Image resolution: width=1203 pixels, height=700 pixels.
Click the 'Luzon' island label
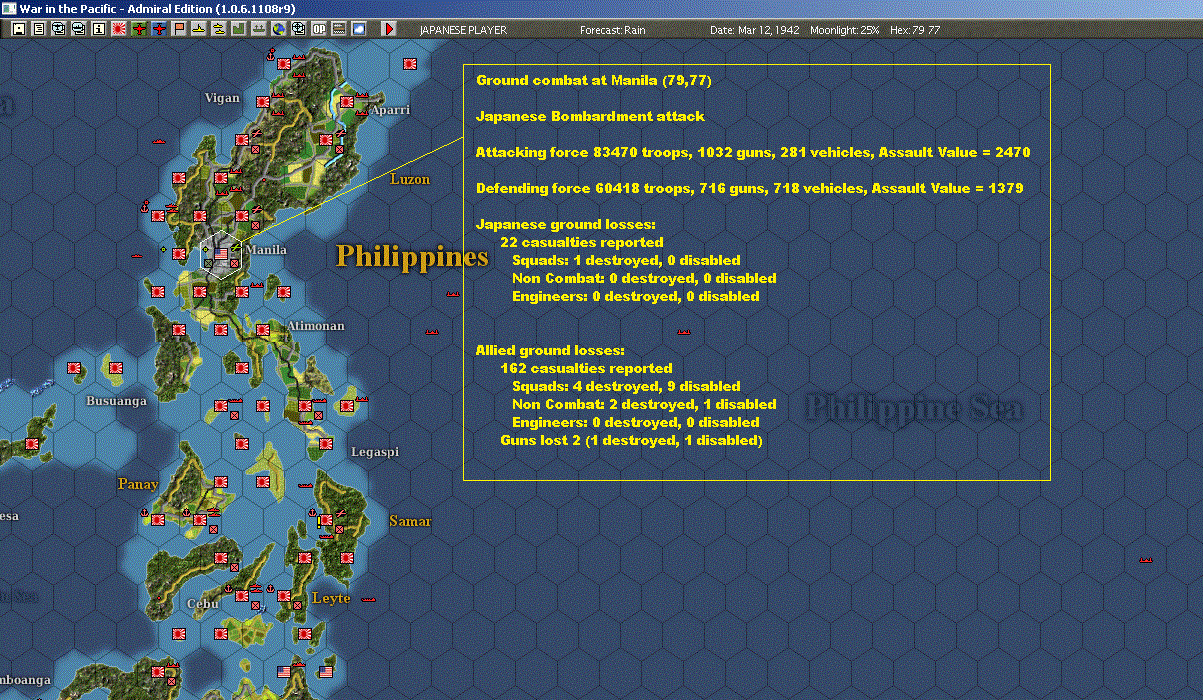[409, 179]
